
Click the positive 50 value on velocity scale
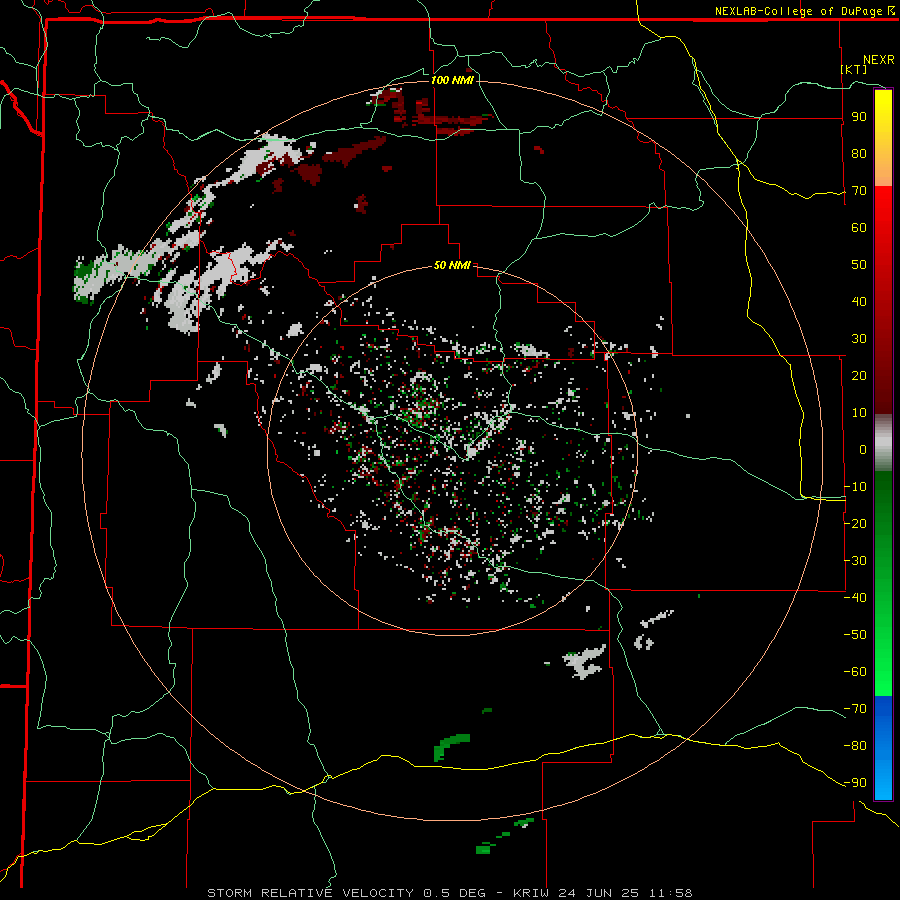[x=859, y=265]
